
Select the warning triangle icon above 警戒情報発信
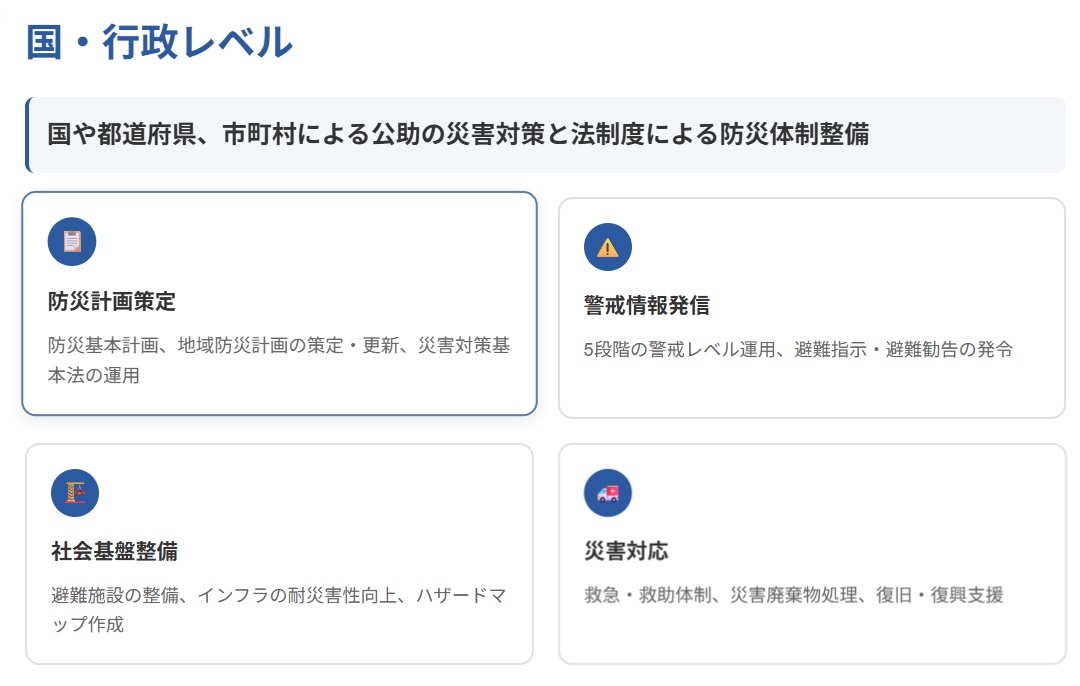[x=607, y=247]
